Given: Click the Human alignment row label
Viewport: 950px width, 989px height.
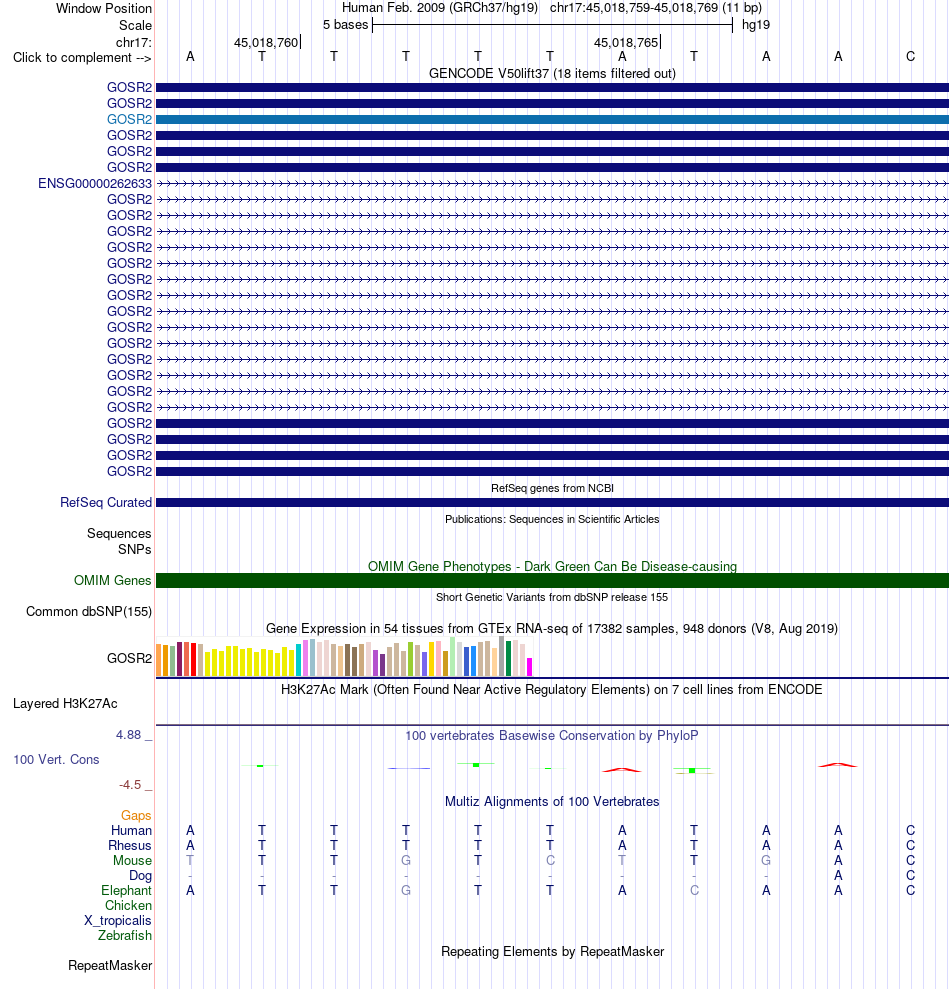Looking at the screenshot, I should (x=131, y=831).
